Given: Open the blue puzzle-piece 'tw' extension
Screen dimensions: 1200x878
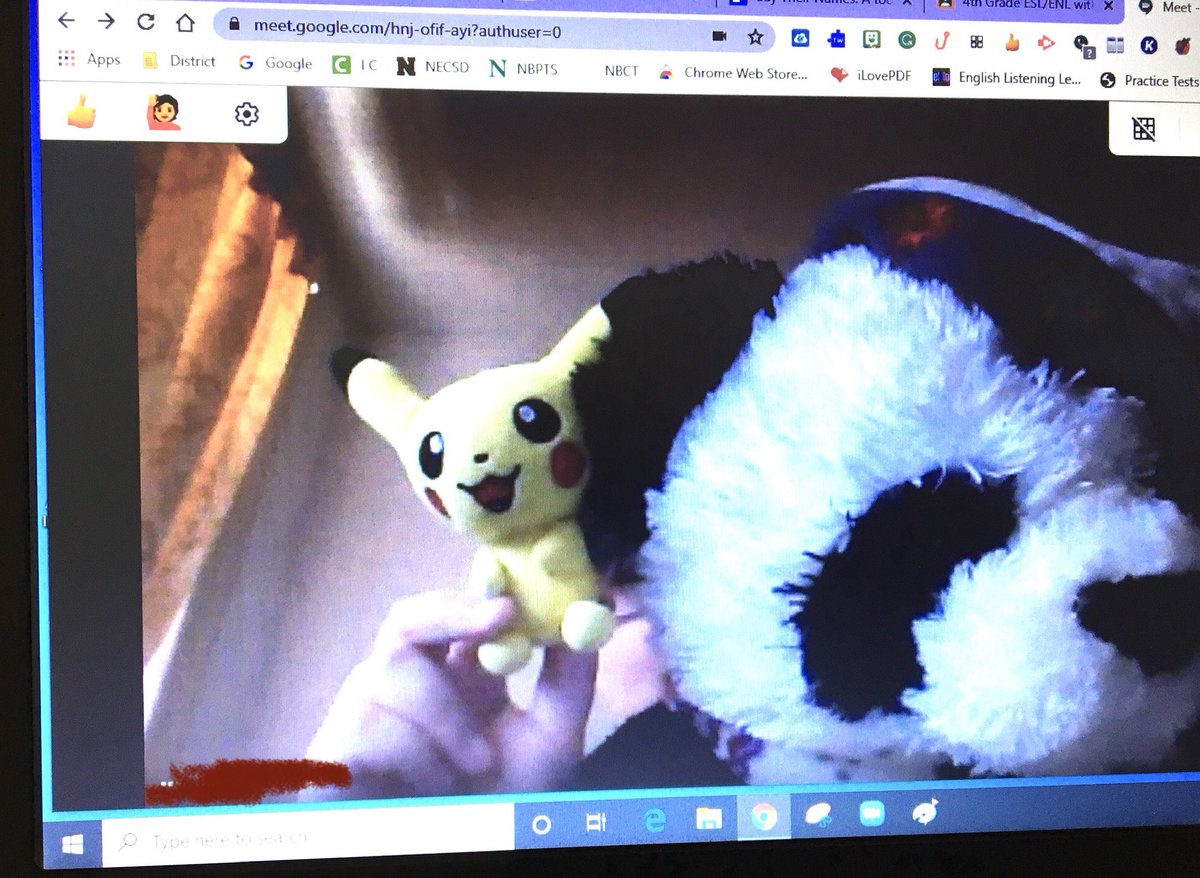Looking at the screenshot, I should click(836, 40).
